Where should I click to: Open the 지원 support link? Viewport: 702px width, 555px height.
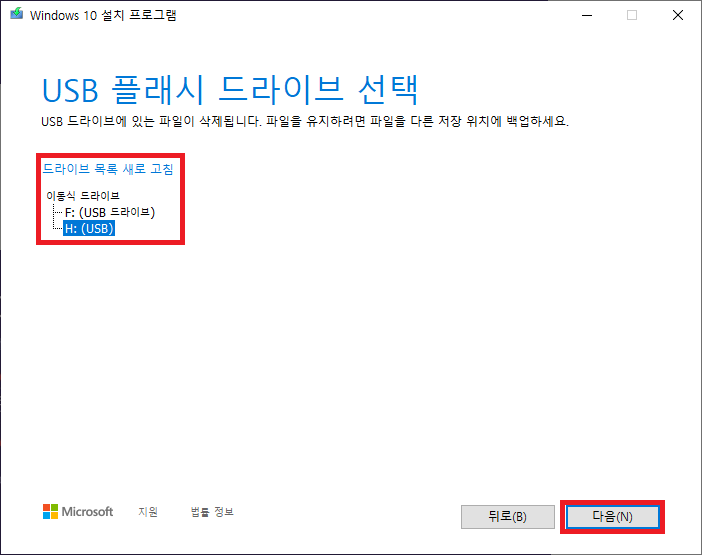148,512
